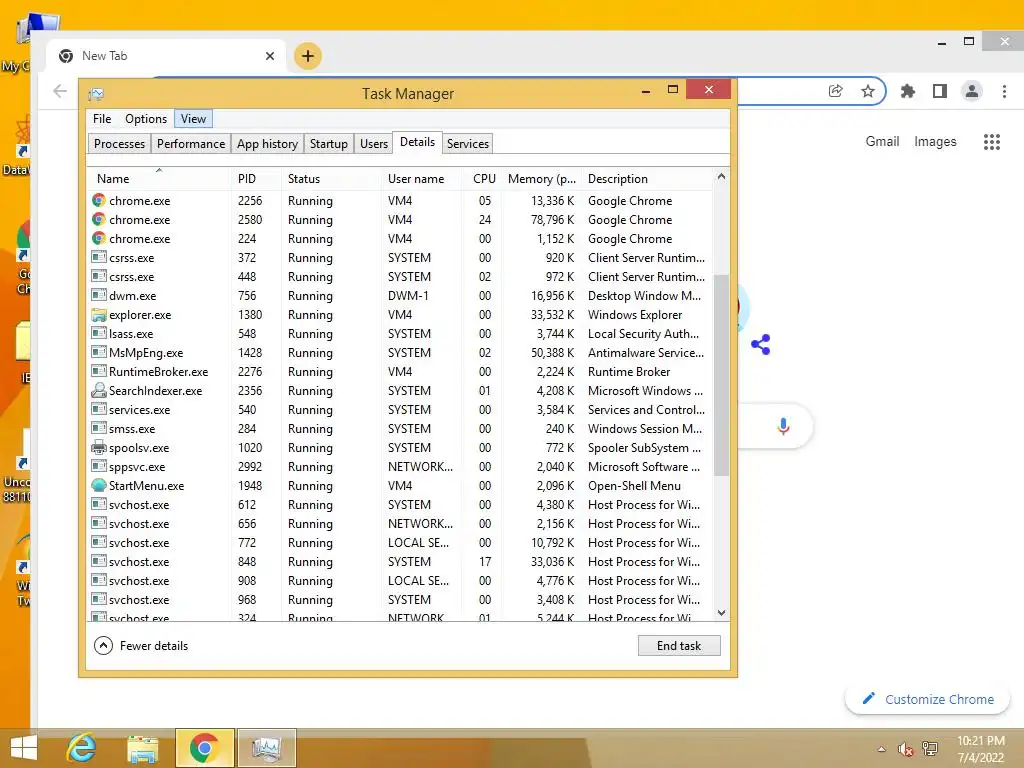Sort by the Name column header
1024x768 pixels.
point(159,179)
